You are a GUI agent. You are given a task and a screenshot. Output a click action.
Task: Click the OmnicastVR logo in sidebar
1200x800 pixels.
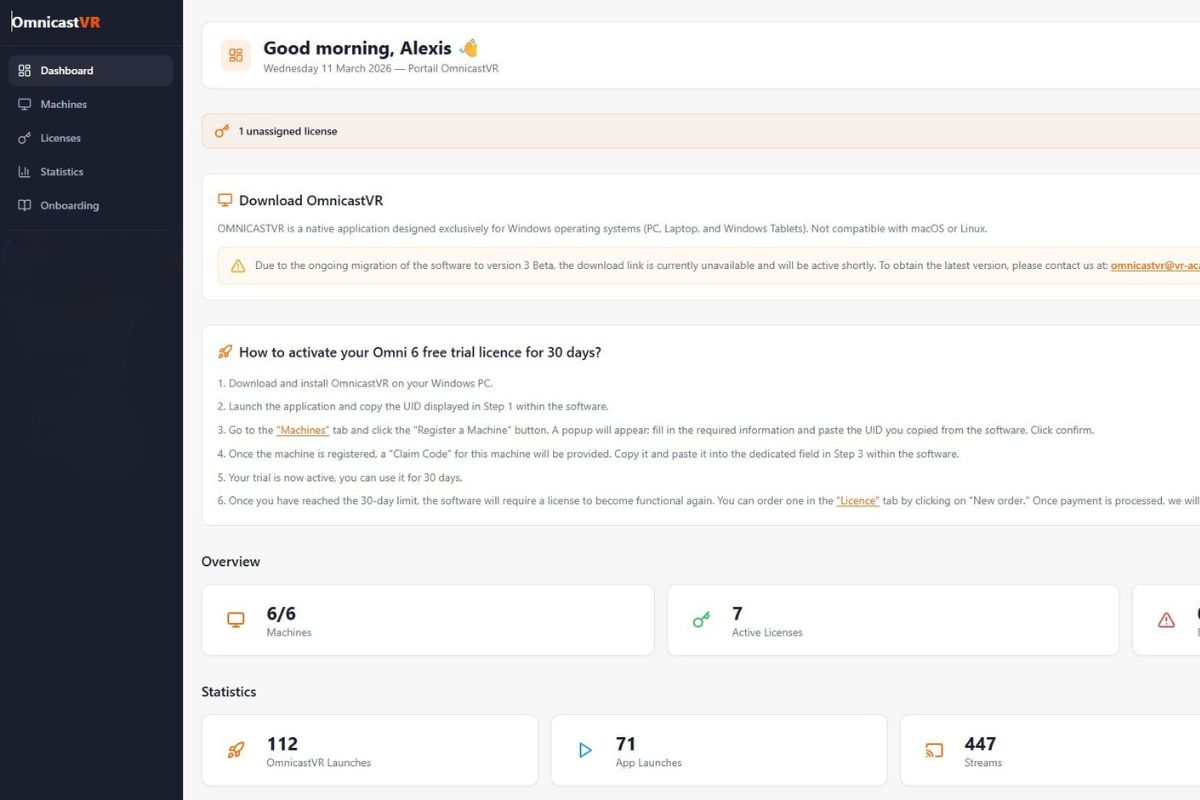tap(56, 22)
